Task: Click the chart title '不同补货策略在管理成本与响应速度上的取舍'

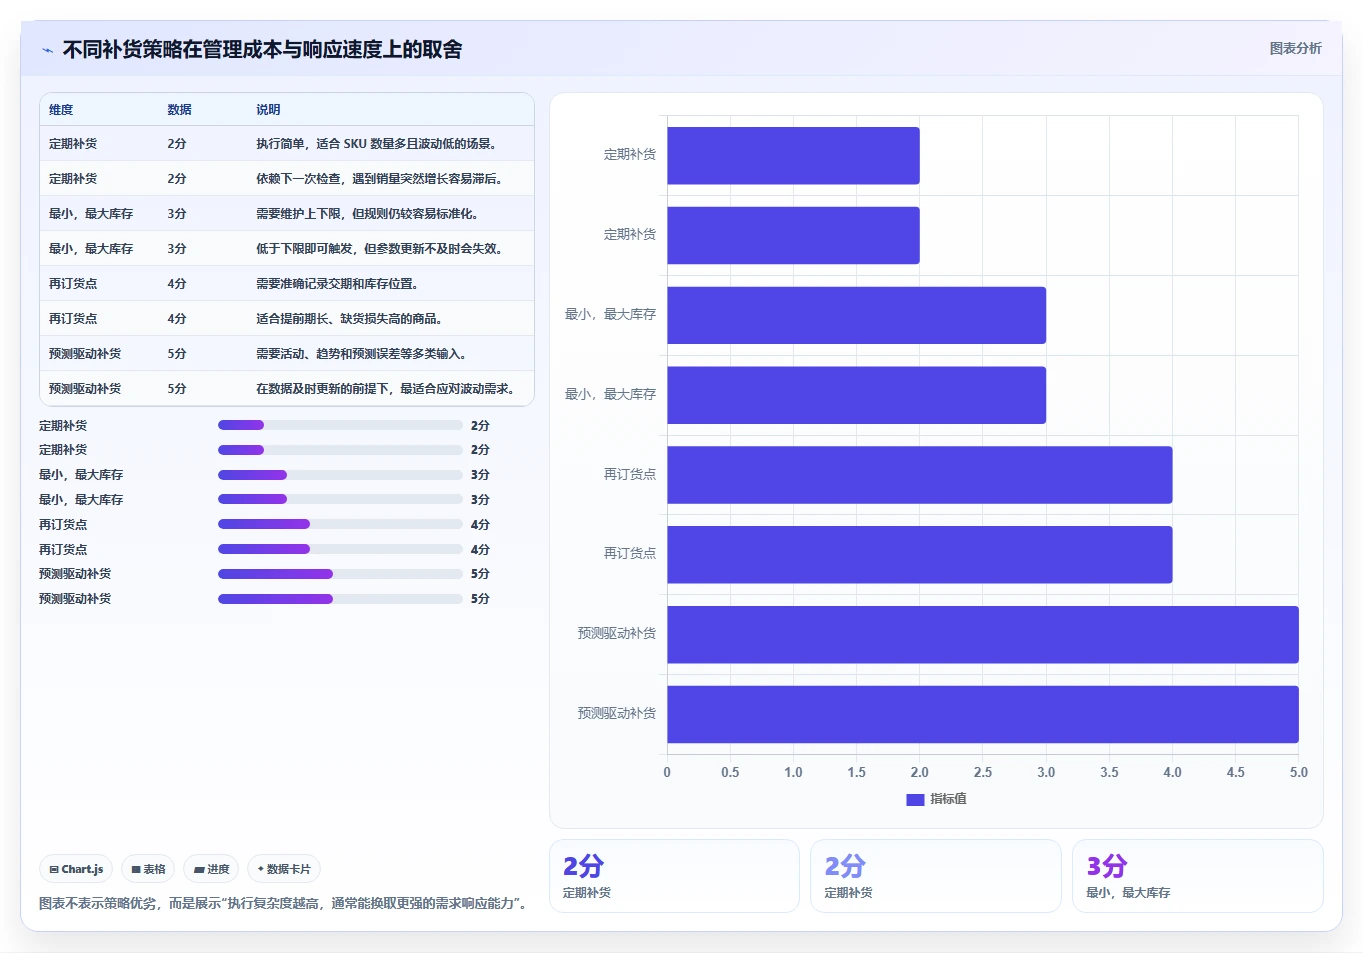Action: (x=262, y=50)
